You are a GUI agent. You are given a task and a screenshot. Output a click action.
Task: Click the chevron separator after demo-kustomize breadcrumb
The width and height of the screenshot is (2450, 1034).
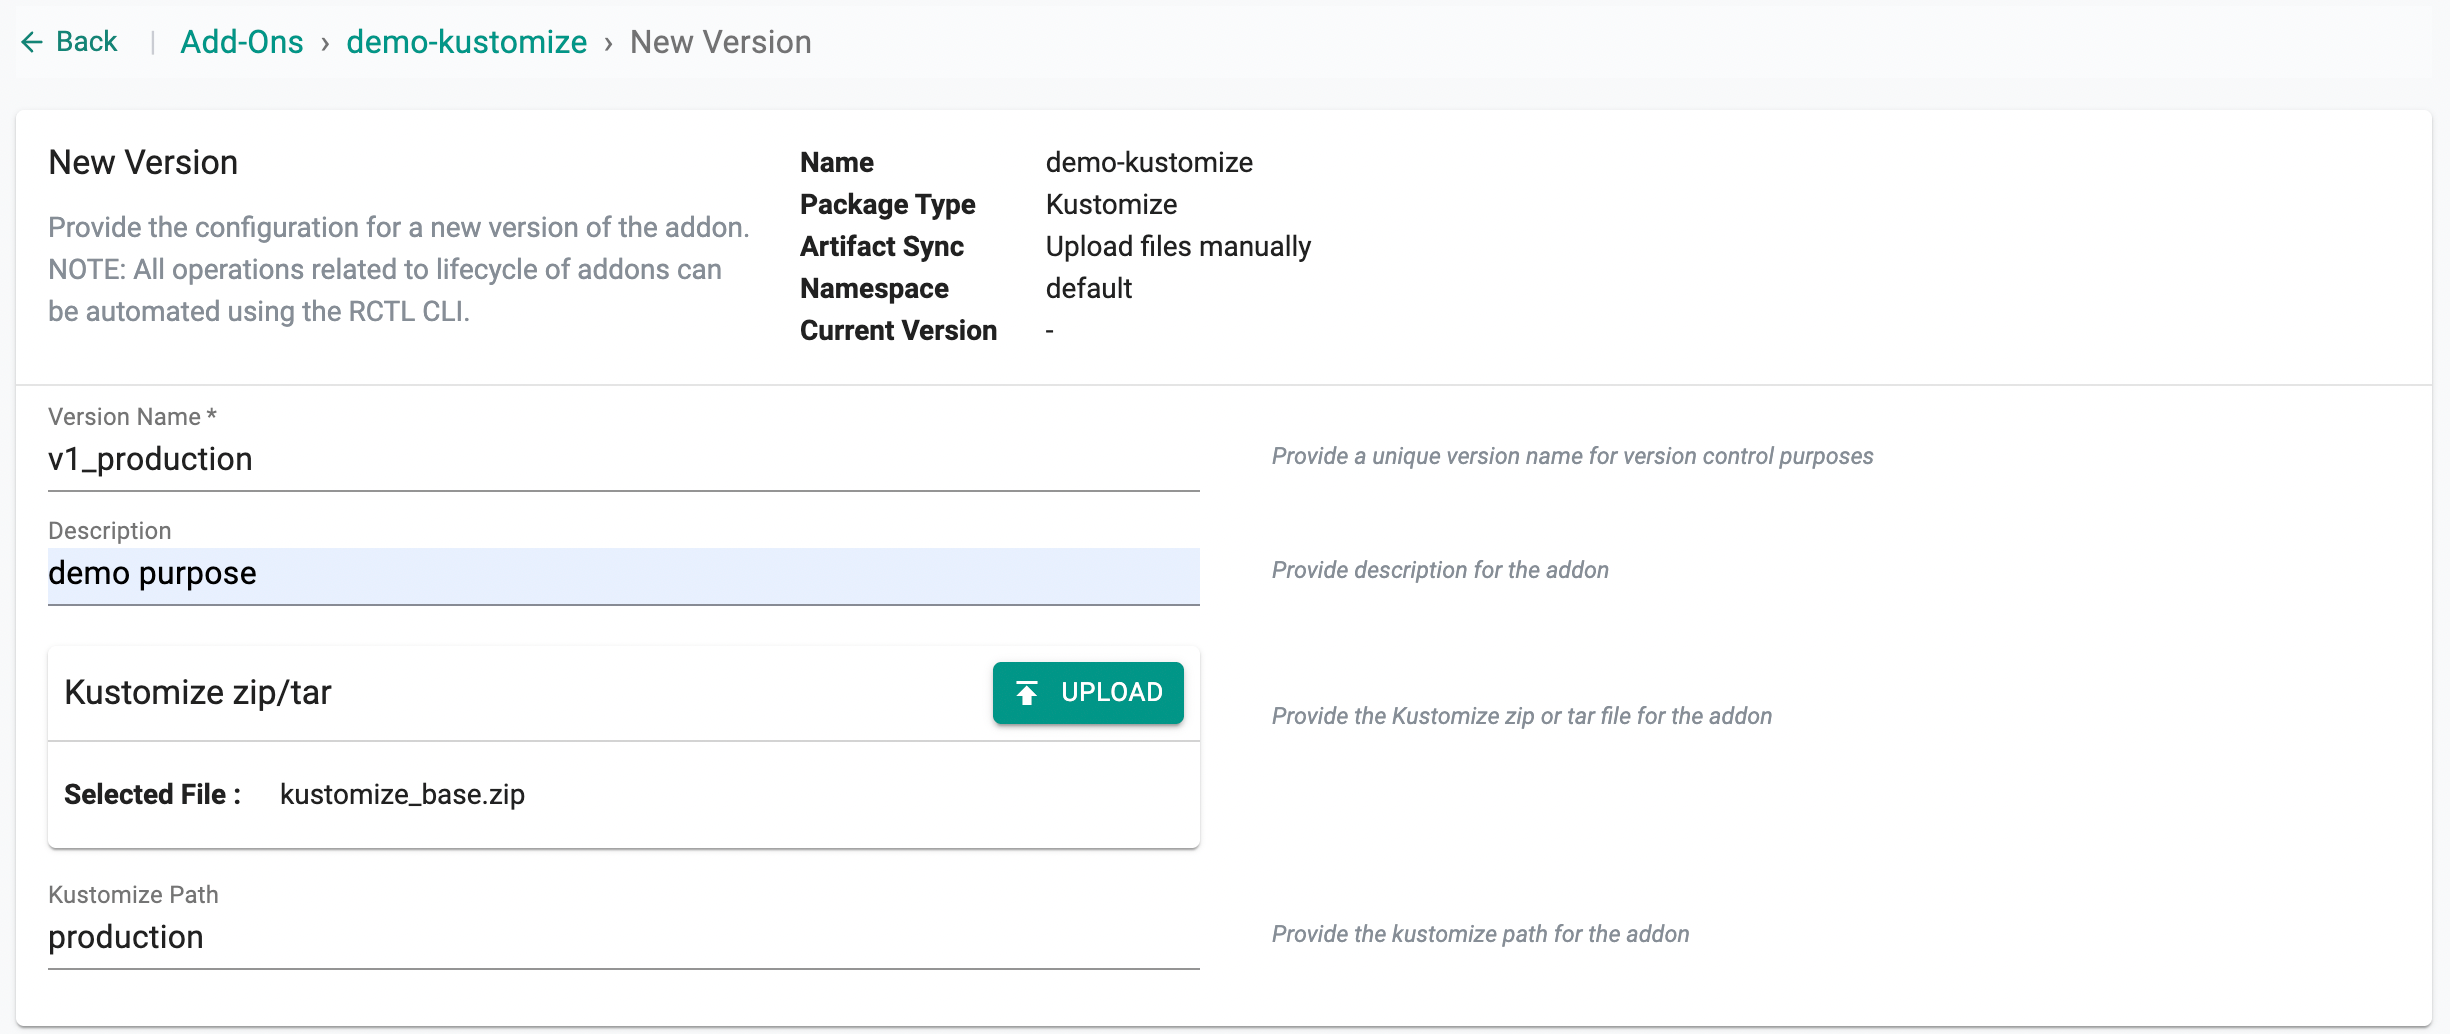click(x=608, y=44)
